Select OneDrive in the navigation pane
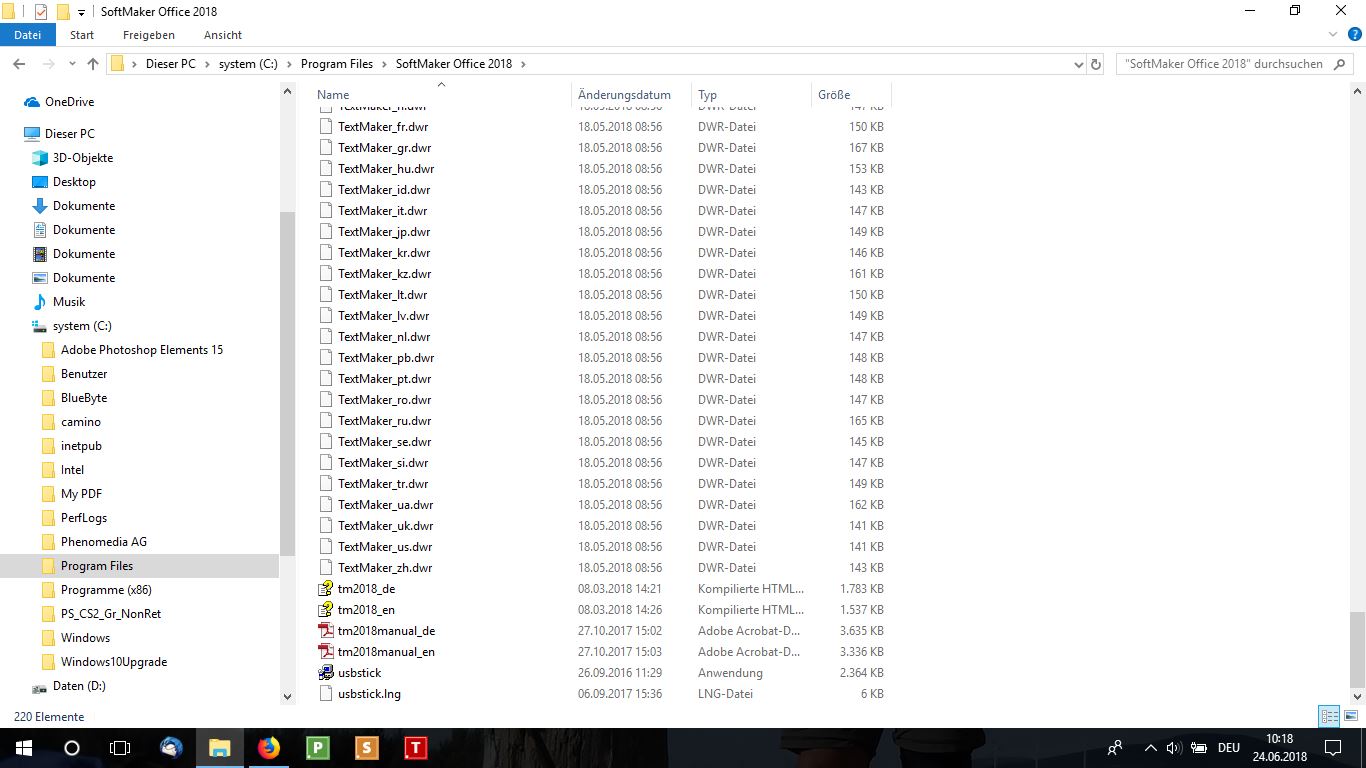The image size is (1366, 768). [69, 102]
